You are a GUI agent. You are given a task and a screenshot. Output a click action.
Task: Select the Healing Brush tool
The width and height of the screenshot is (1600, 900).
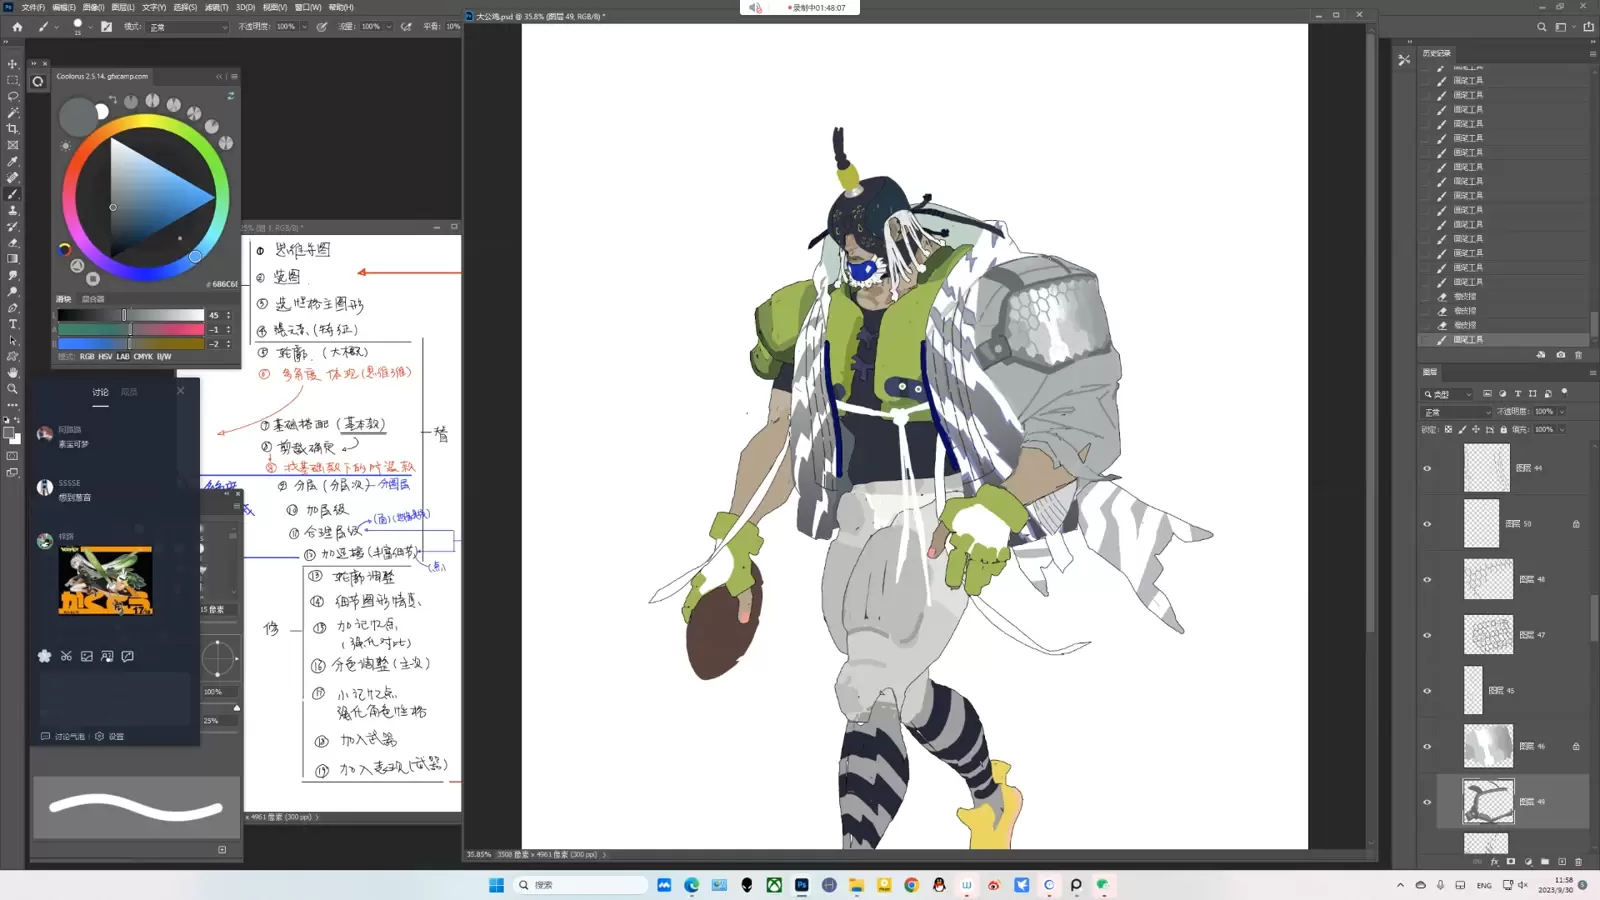click(13, 178)
